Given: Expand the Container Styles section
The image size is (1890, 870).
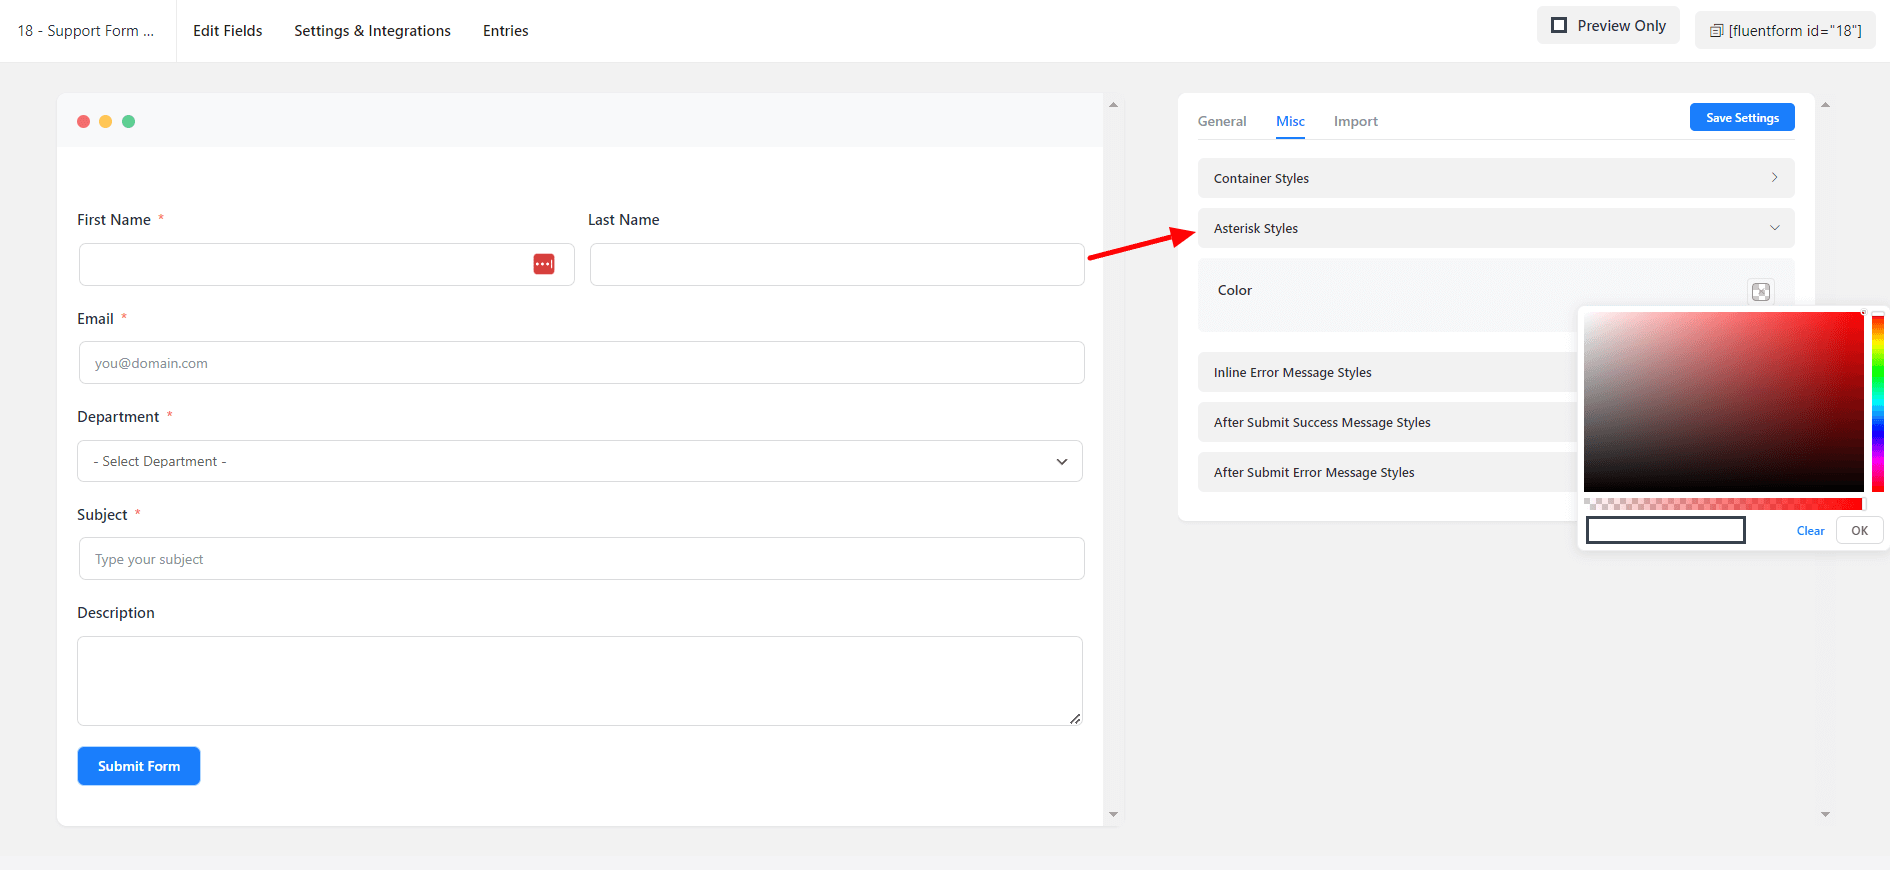Looking at the screenshot, I should (1495, 178).
